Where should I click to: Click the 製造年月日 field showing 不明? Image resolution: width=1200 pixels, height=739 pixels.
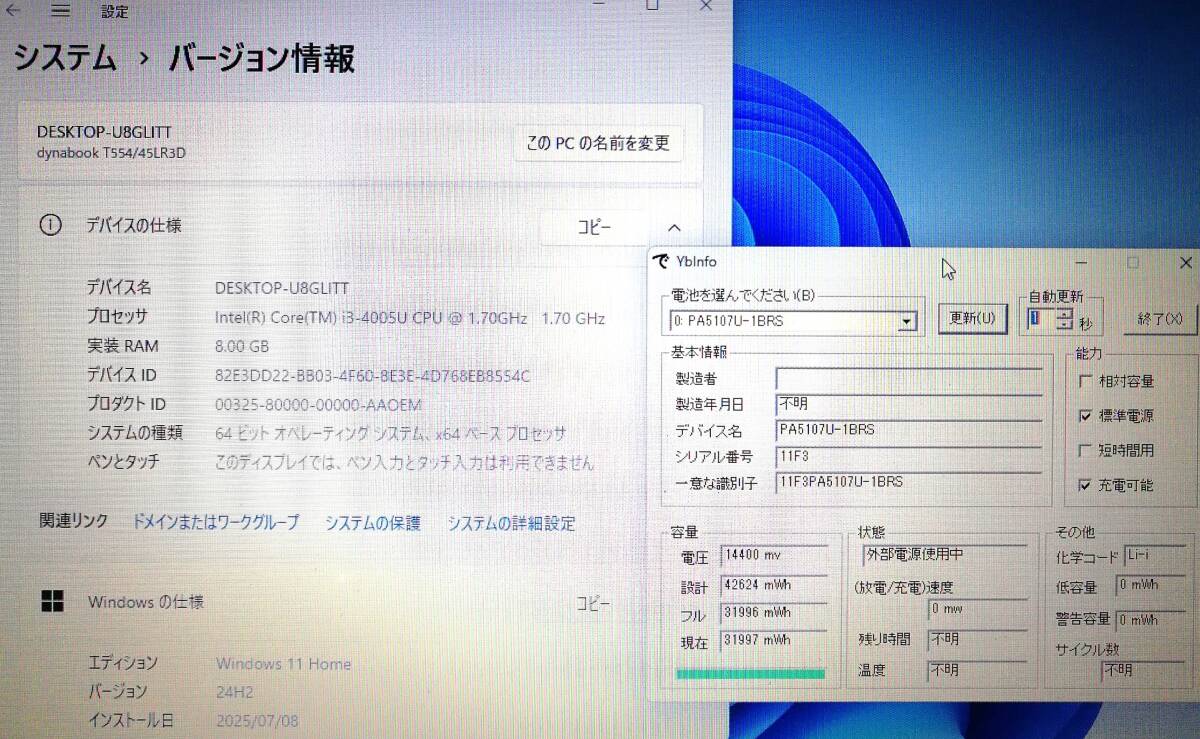(x=909, y=404)
